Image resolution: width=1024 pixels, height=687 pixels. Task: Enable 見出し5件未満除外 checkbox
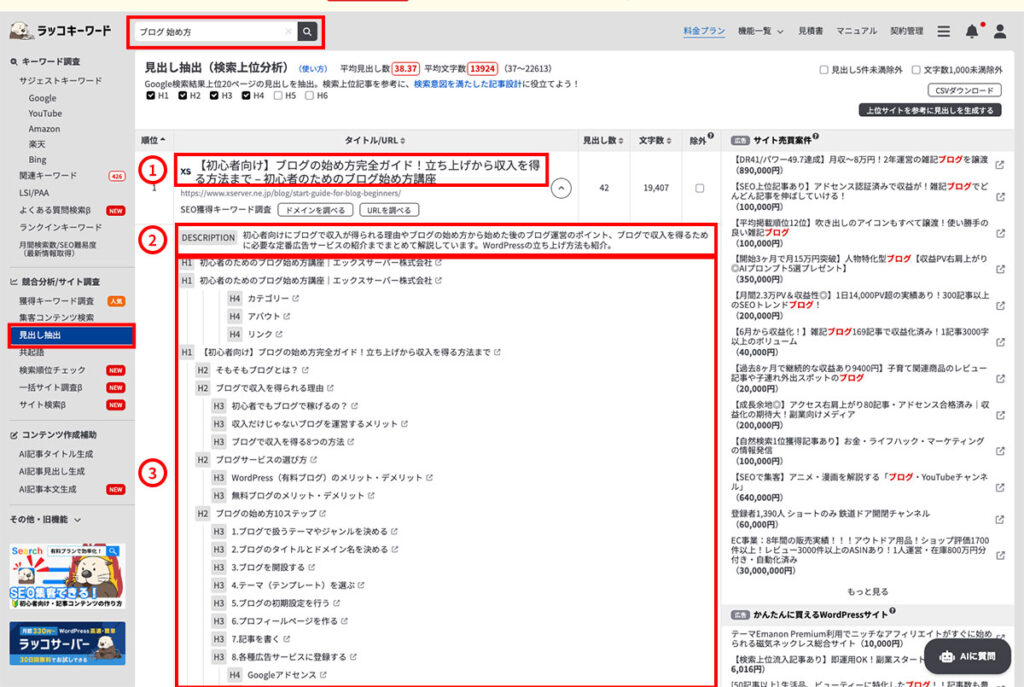tap(823, 70)
